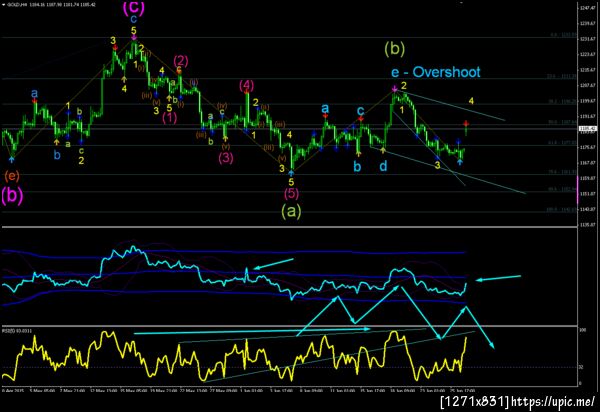Click the 32 level on the RSI scale
The width and height of the screenshot is (600, 412).
click(581, 367)
